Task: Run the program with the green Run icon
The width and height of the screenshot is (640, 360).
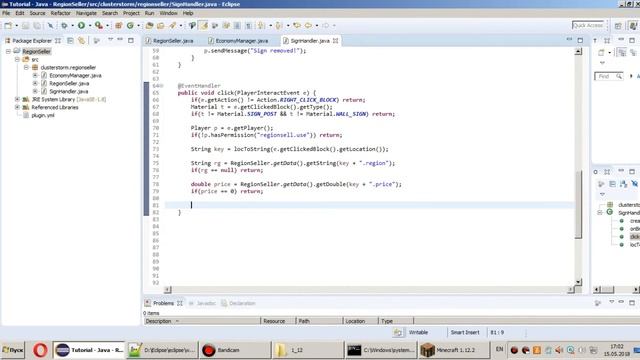Action: click(x=81, y=25)
